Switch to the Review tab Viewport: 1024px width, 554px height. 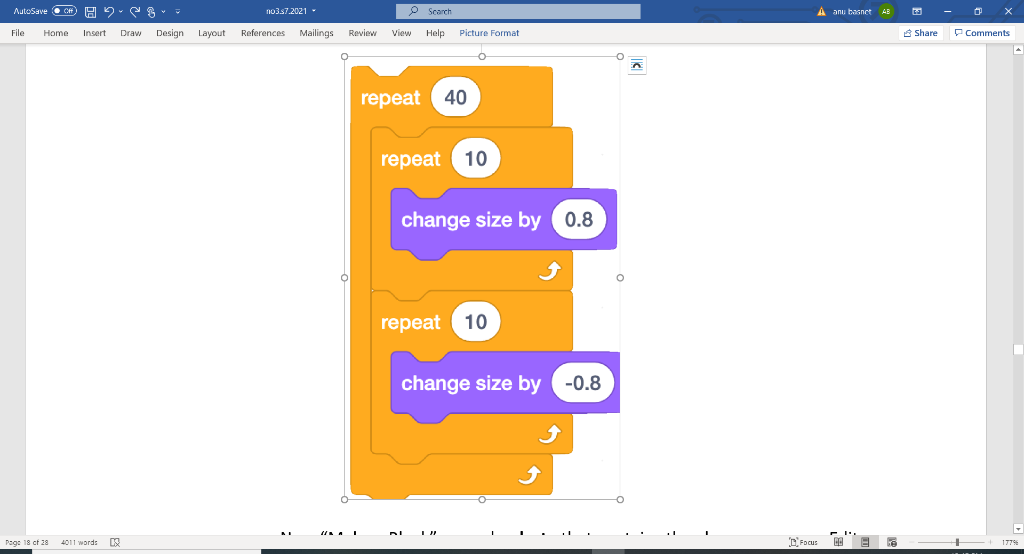[362, 33]
